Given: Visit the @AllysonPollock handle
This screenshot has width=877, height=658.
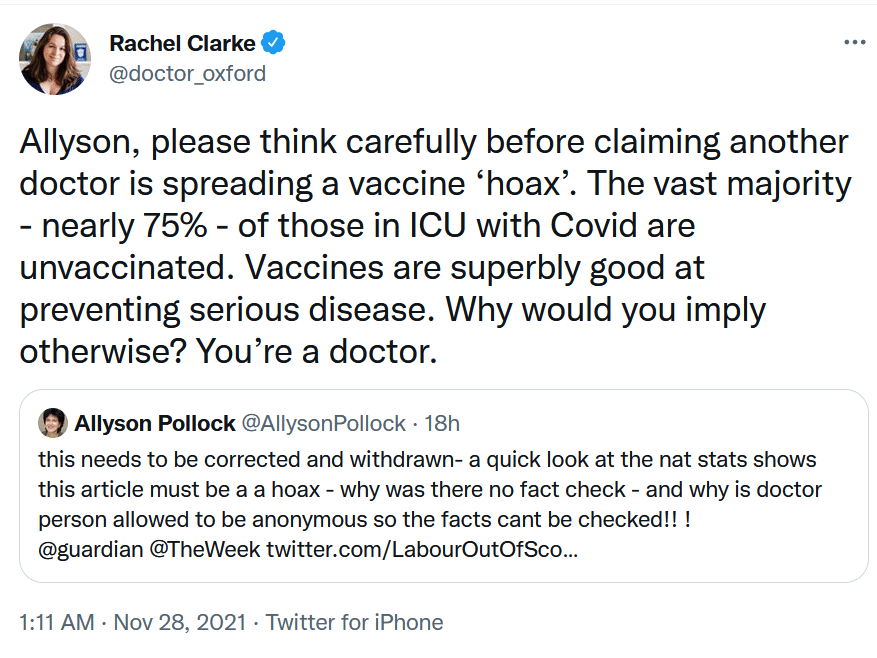Looking at the screenshot, I should tap(323, 424).
